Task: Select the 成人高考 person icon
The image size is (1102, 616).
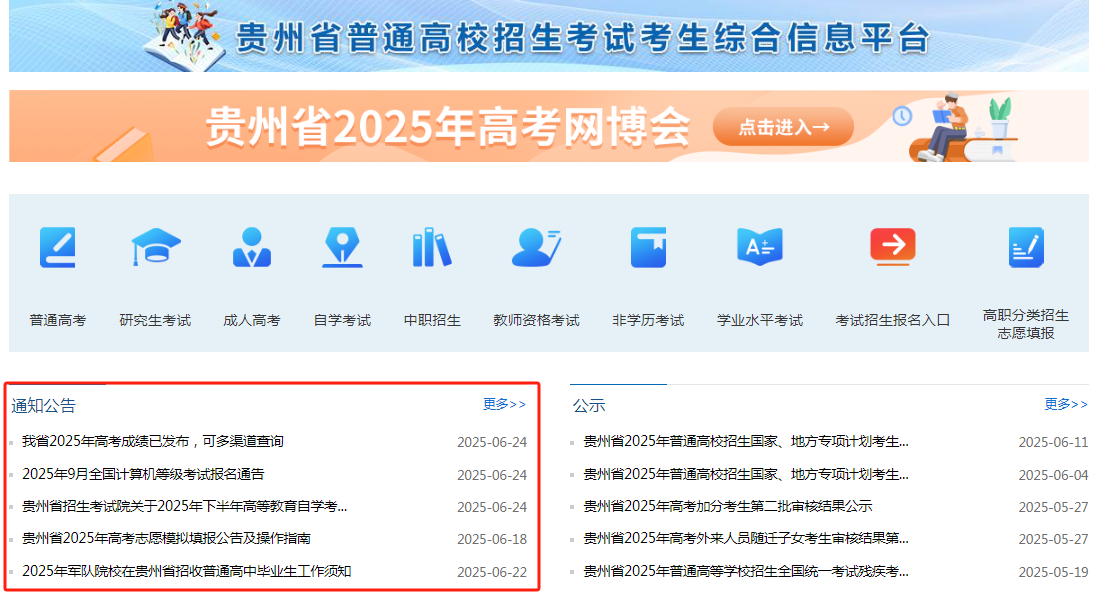Action: (252, 247)
